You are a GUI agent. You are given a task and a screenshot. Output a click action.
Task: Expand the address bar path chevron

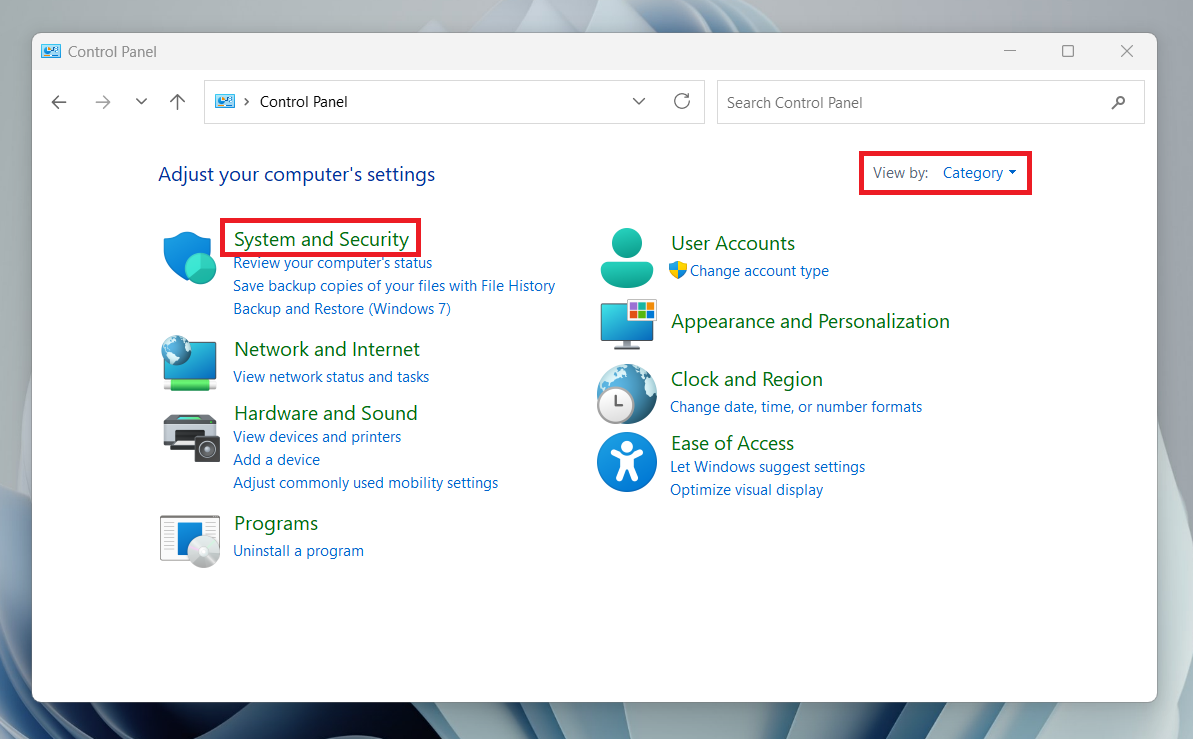(247, 101)
